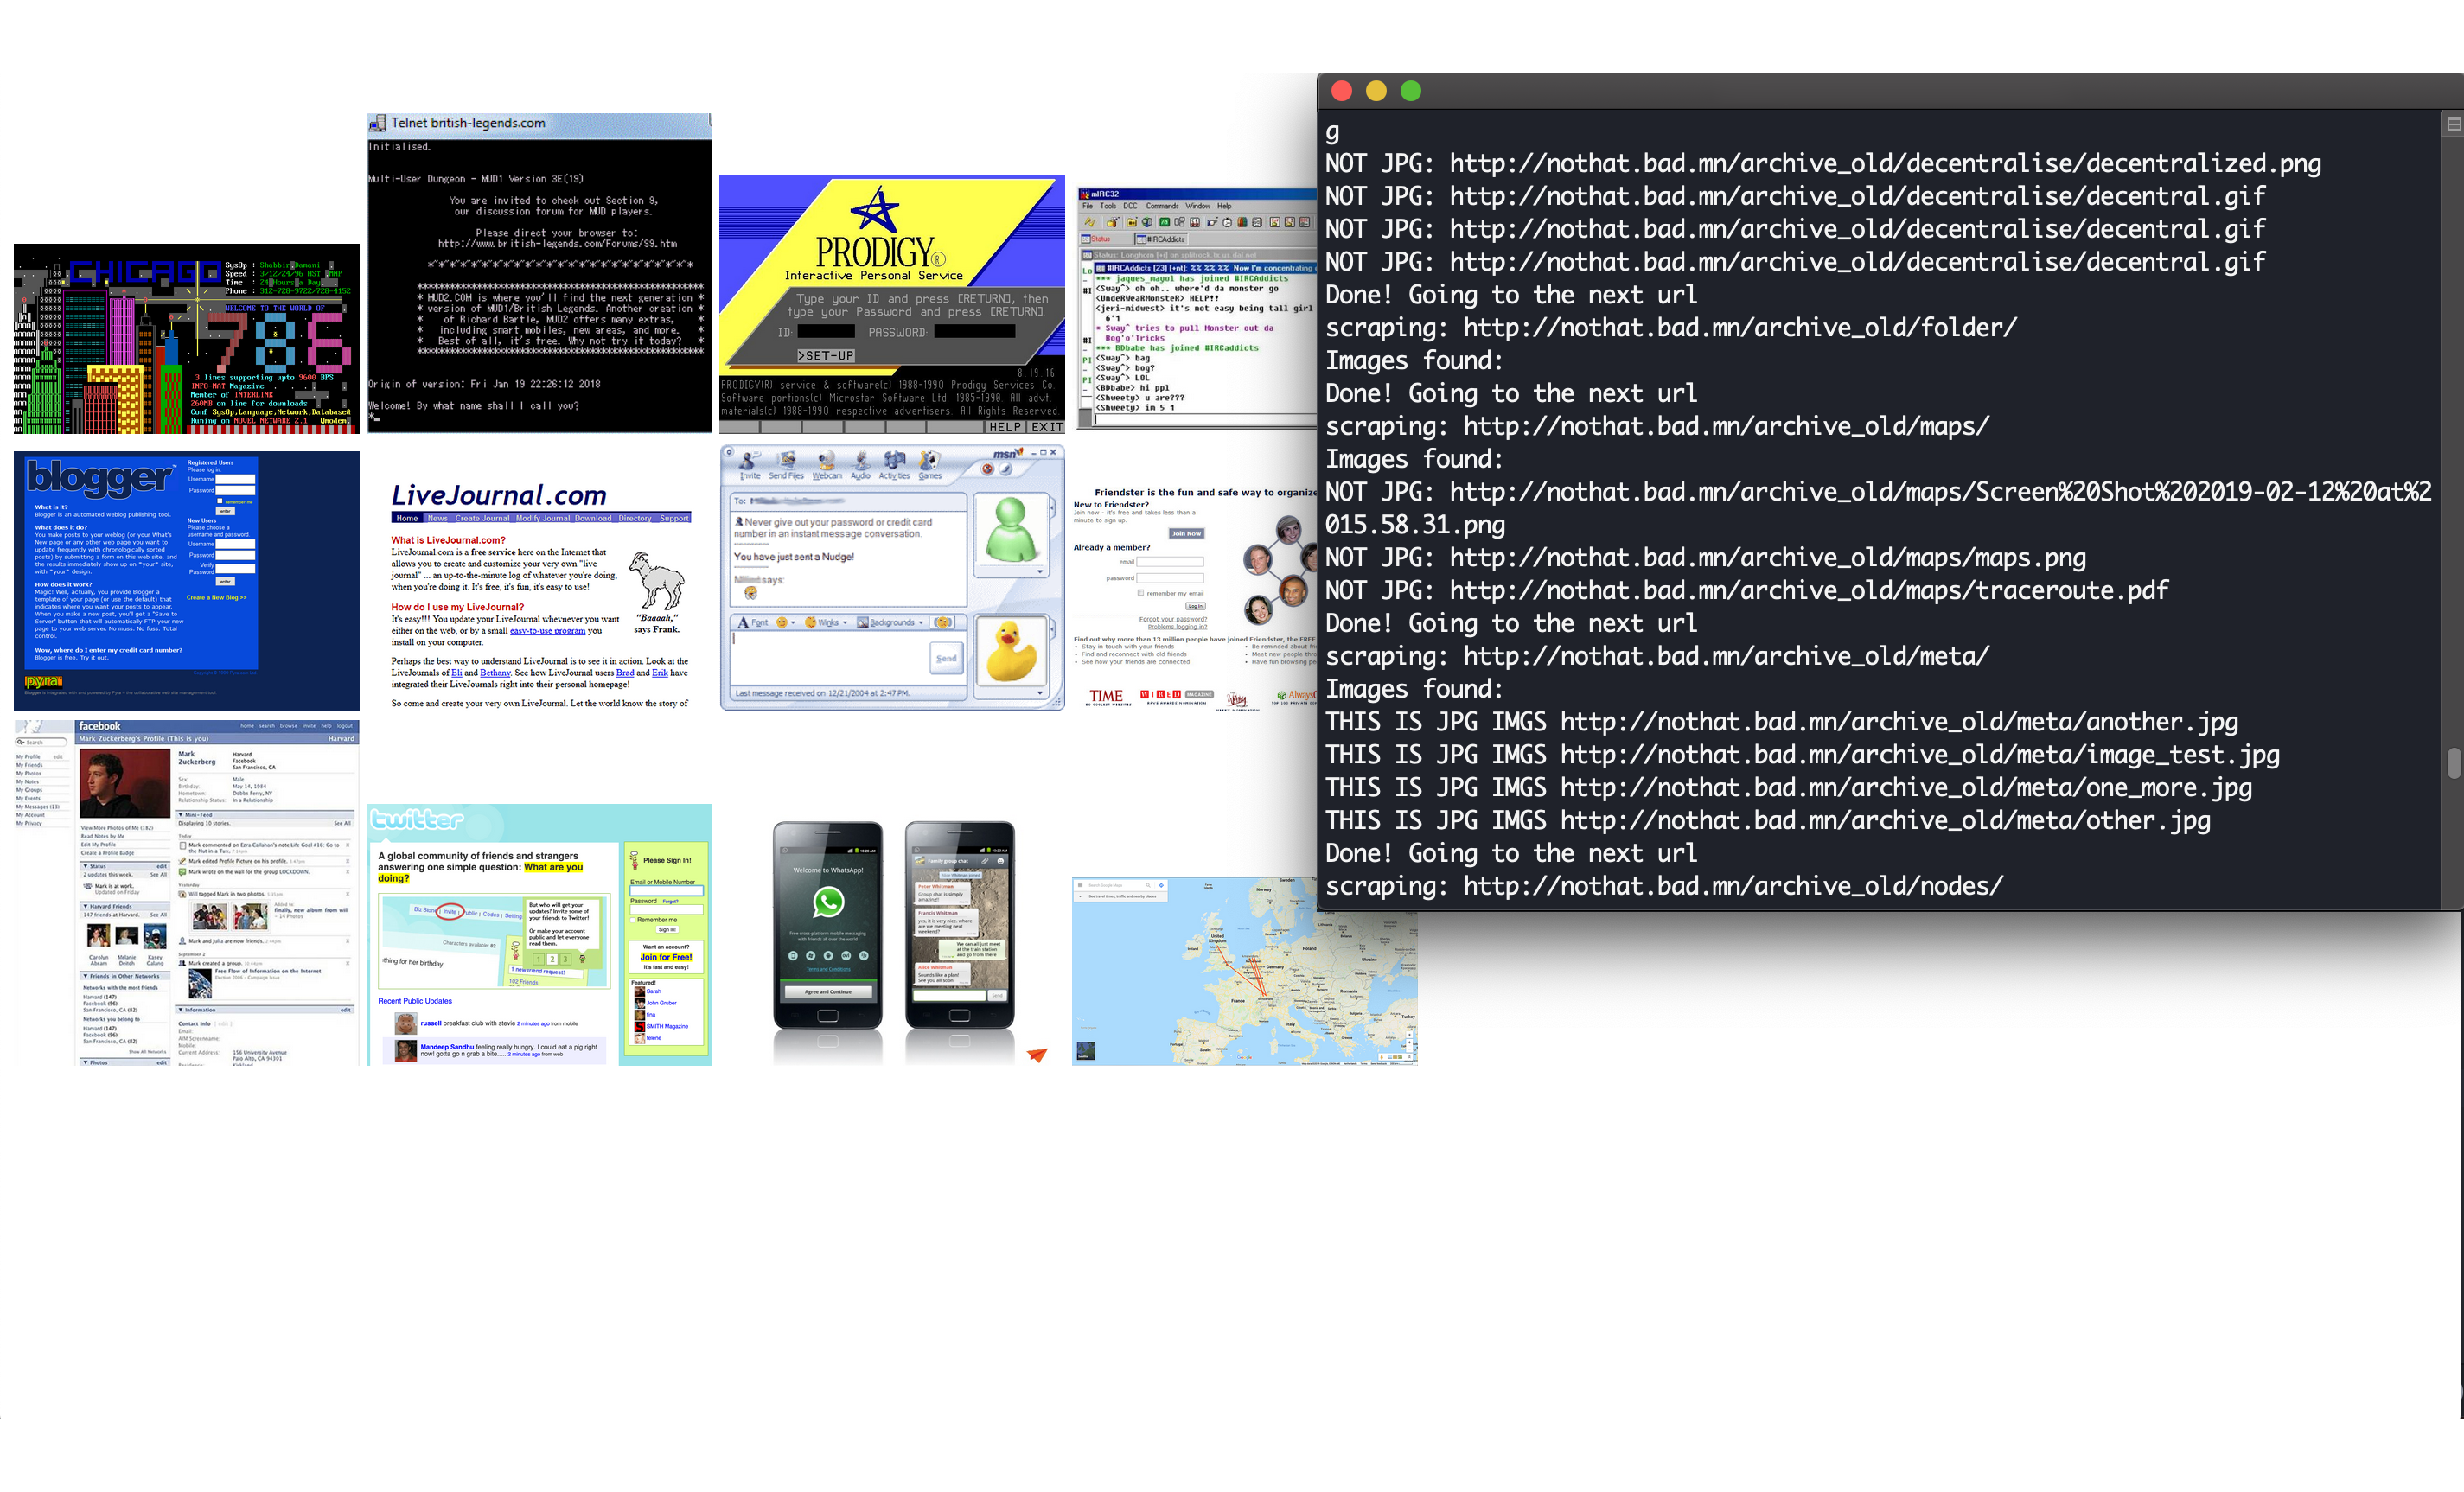
Task: Click the 'scraping: …/archive_old/nodes/' line
Action: pos(1664,886)
